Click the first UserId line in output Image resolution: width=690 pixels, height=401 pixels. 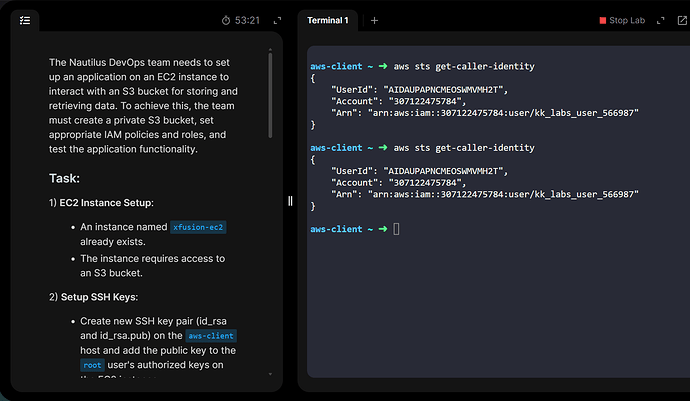pyautogui.click(x=419, y=90)
